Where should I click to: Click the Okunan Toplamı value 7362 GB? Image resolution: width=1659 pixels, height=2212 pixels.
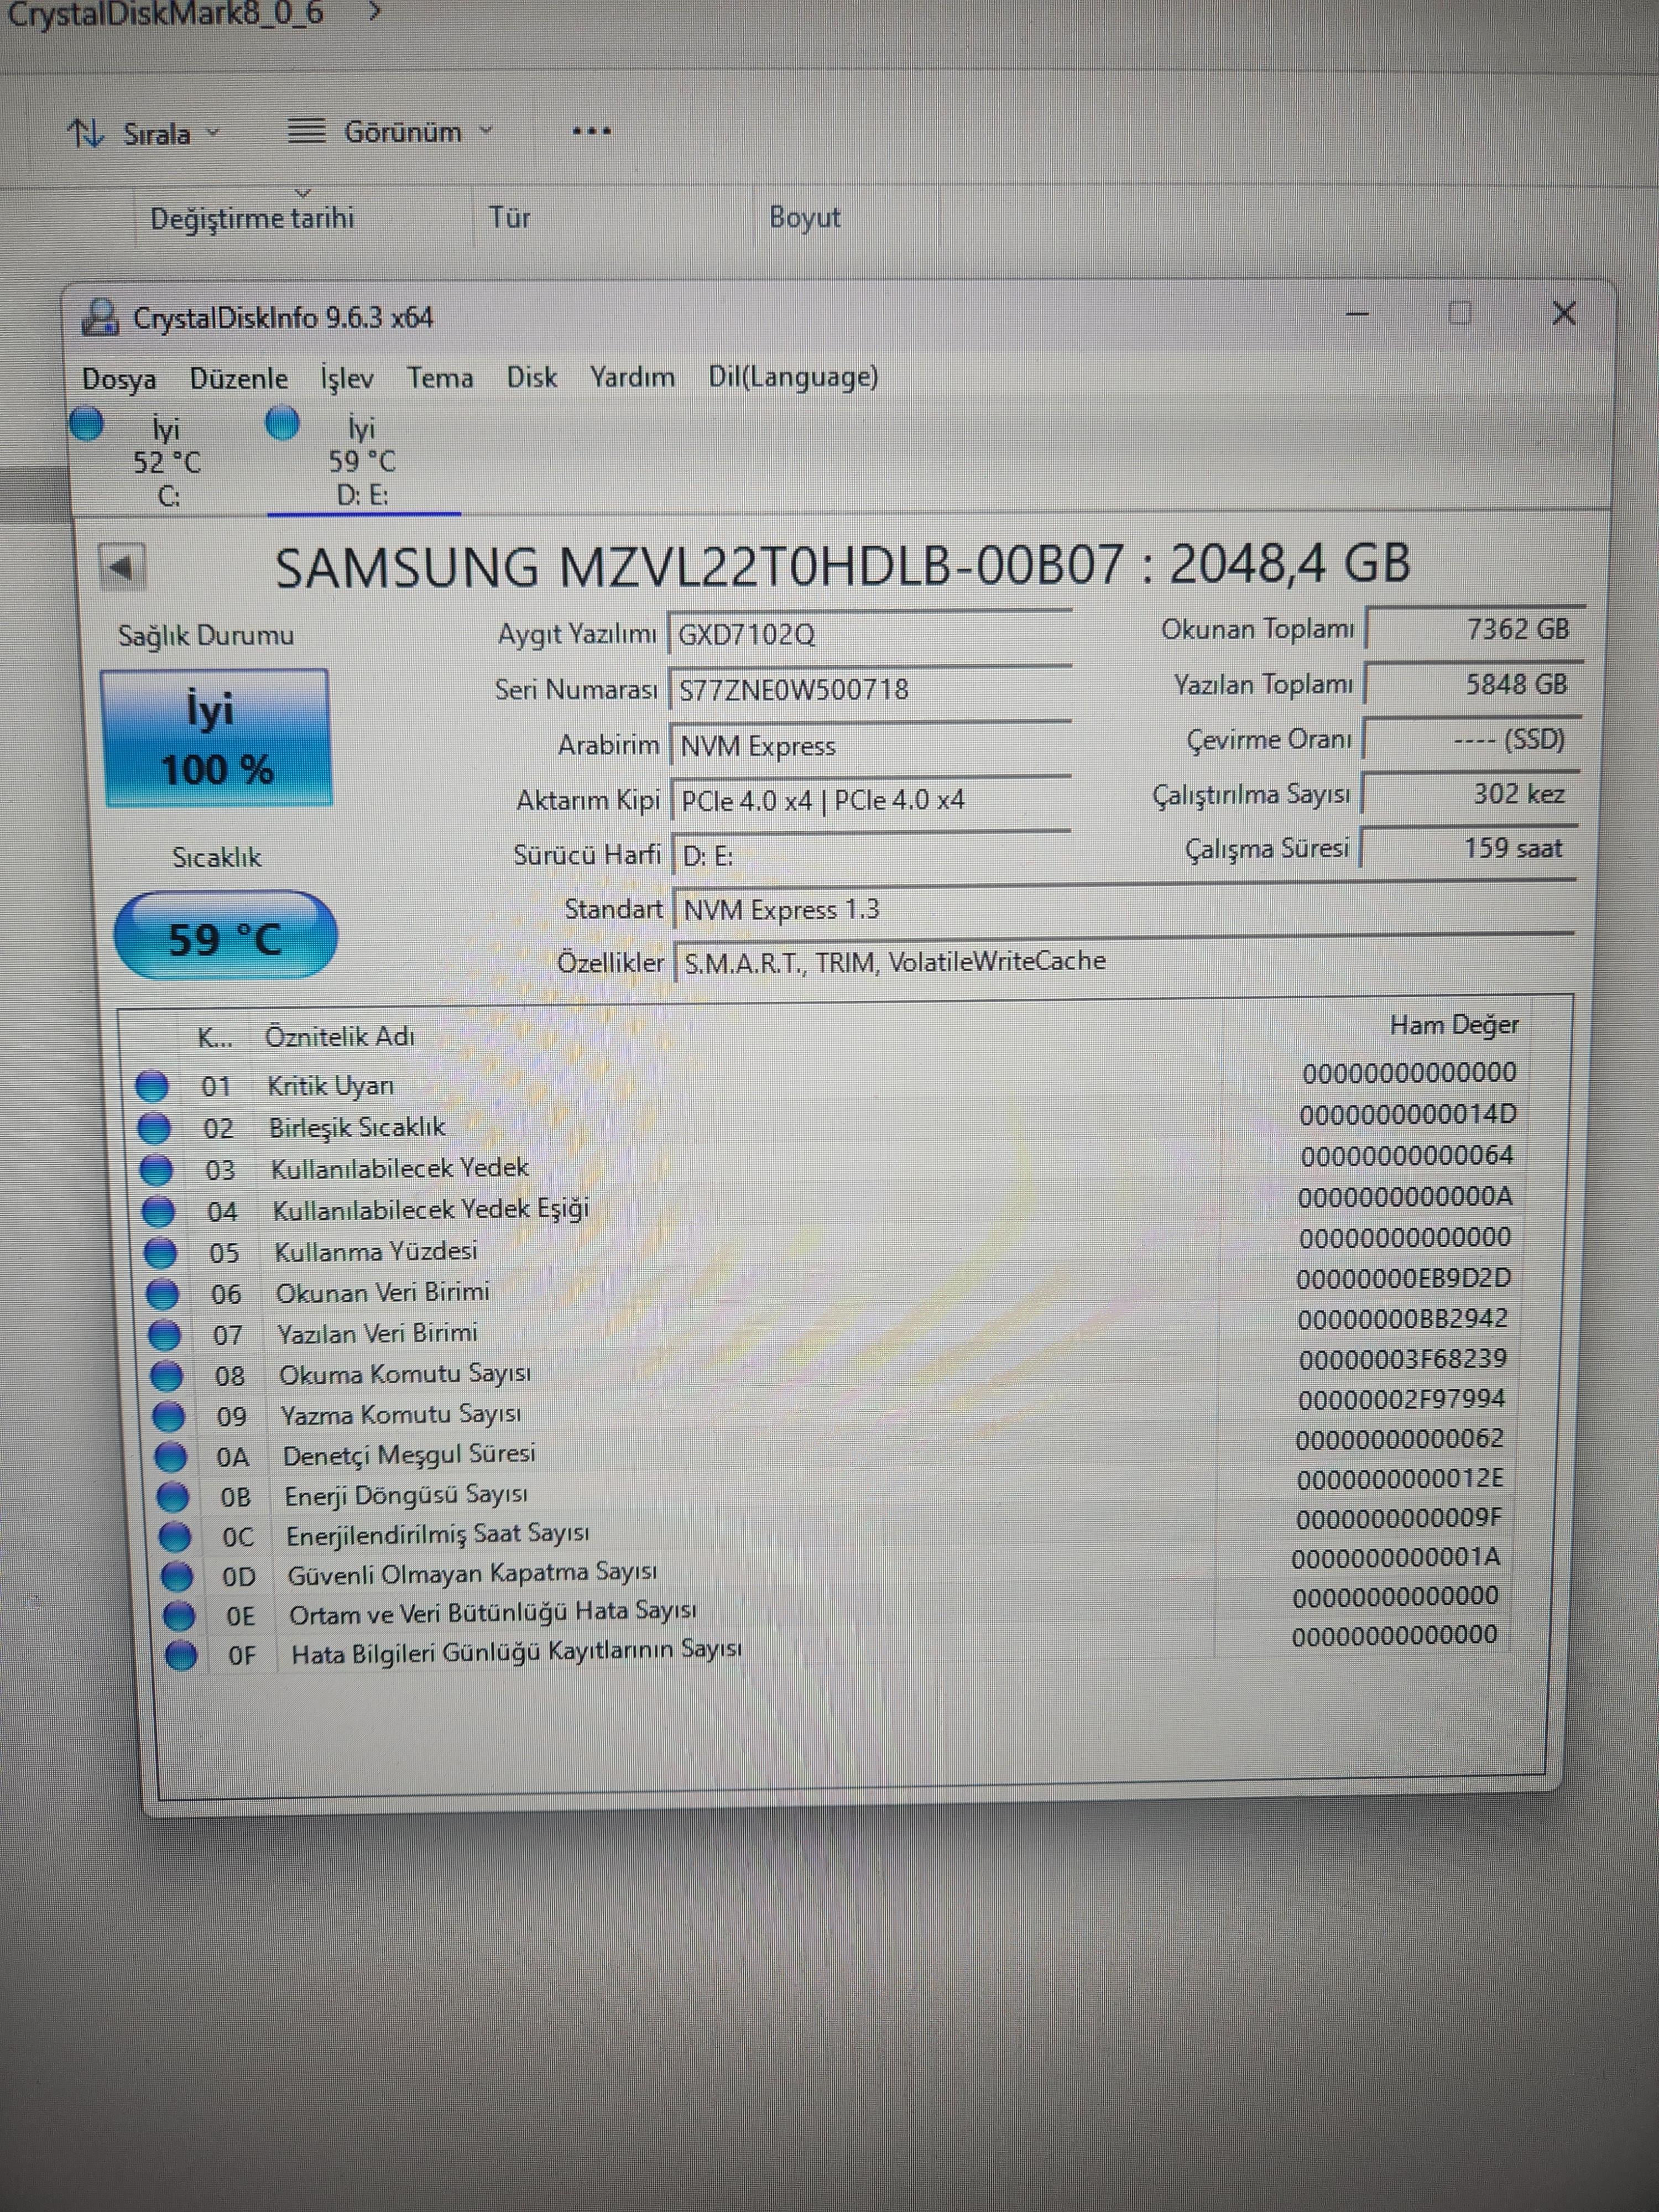click(1475, 629)
